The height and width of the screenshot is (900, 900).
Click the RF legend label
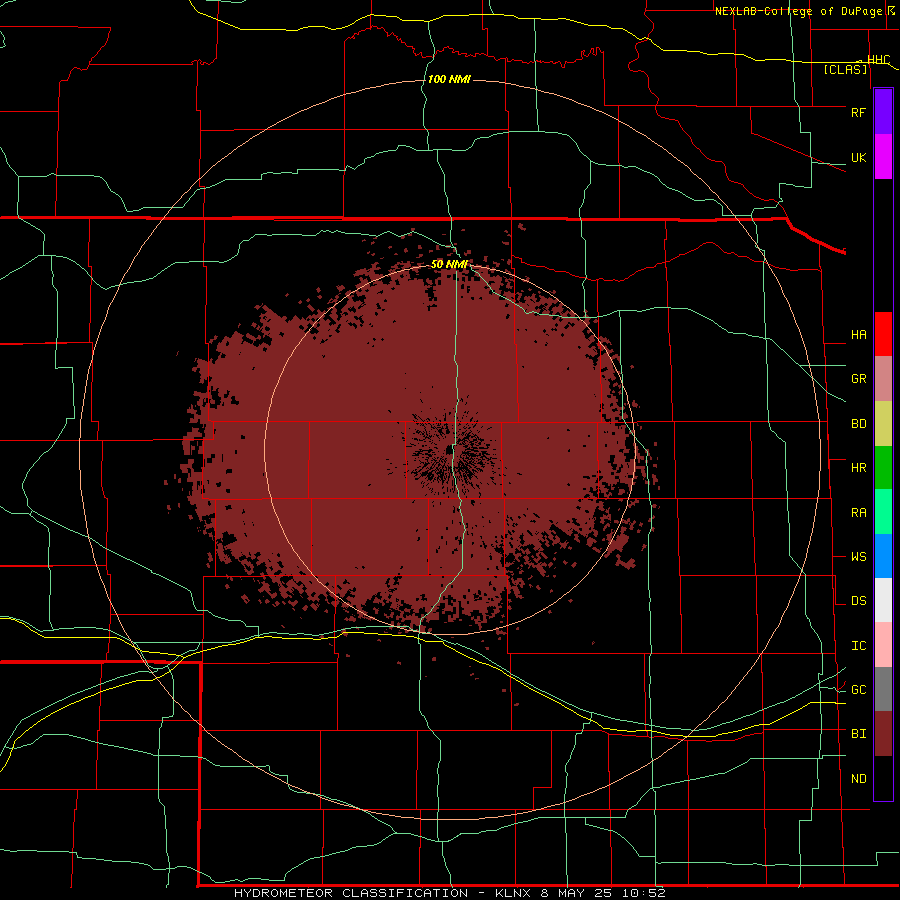pyautogui.click(x=858, y=112)
